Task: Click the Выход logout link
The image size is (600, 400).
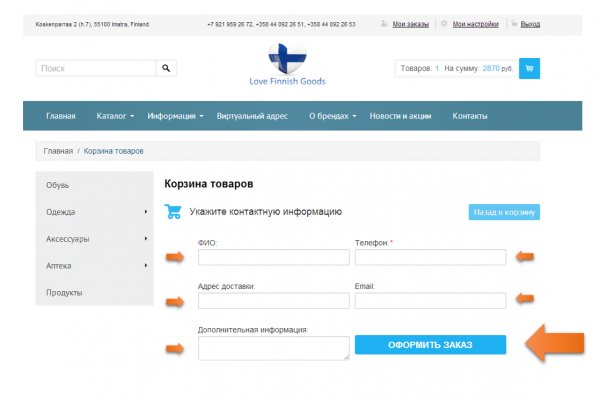Action: tap(530, 22)
